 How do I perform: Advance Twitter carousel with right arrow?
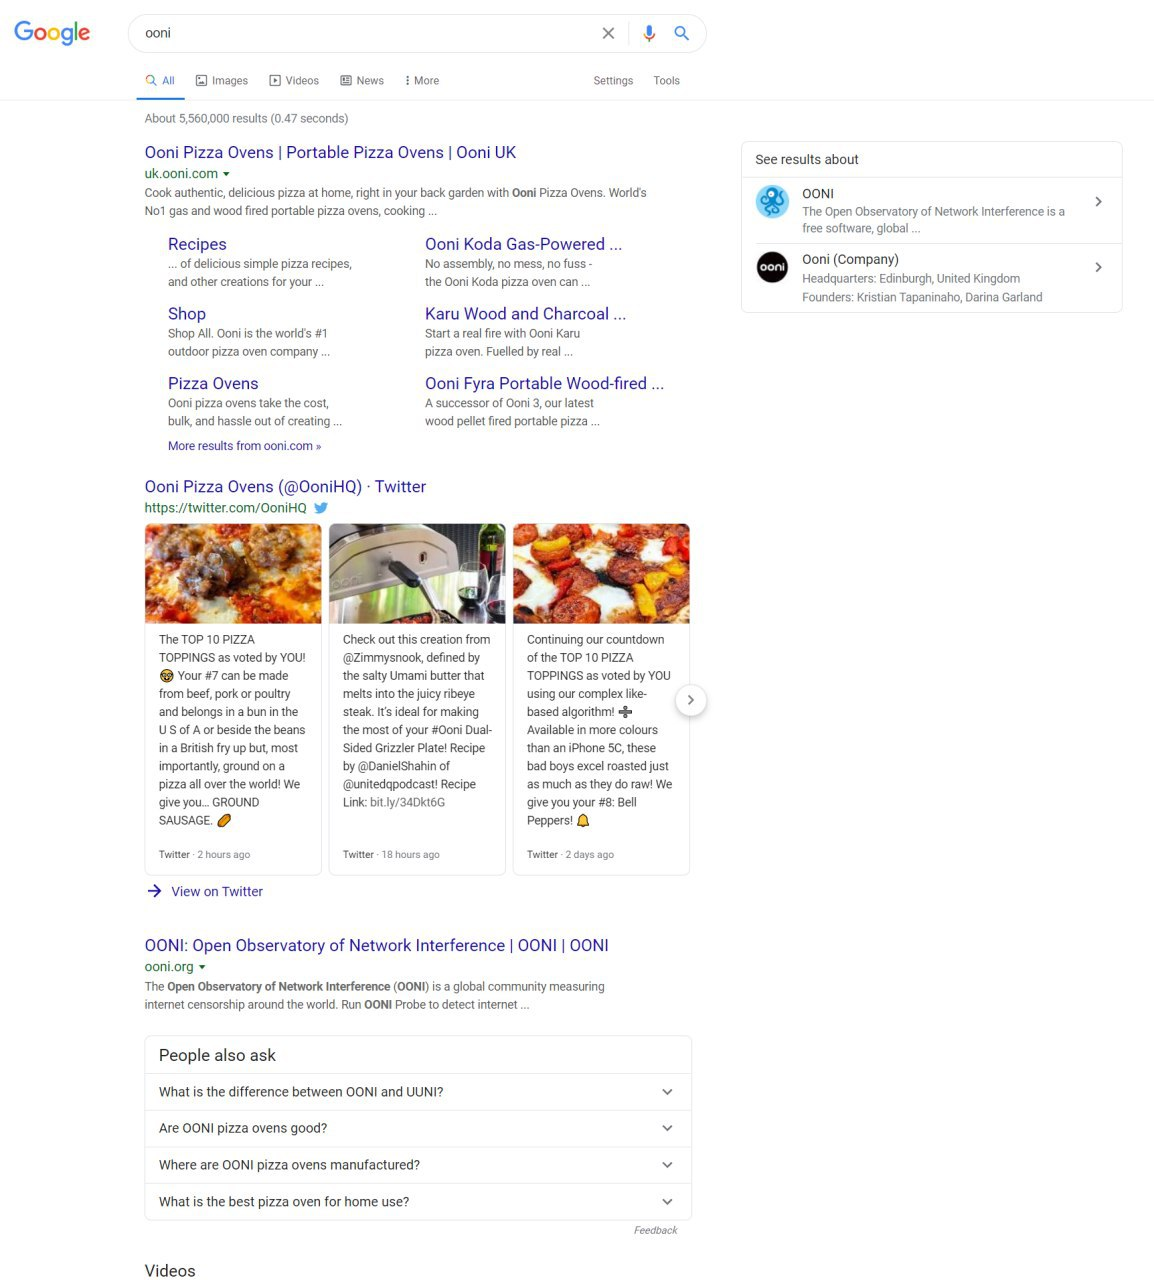[x=690, y=700]
